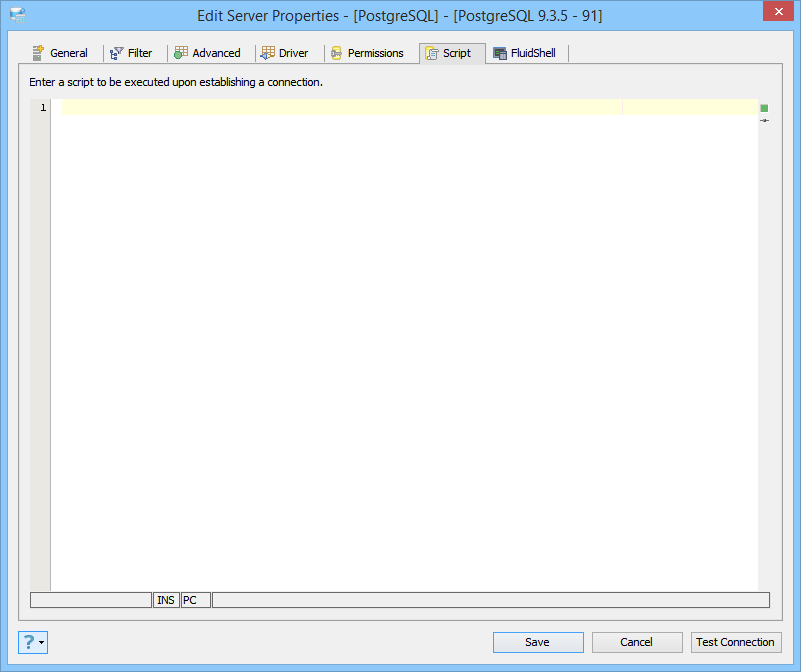Select the Driver tab

(x=285, y=53)
